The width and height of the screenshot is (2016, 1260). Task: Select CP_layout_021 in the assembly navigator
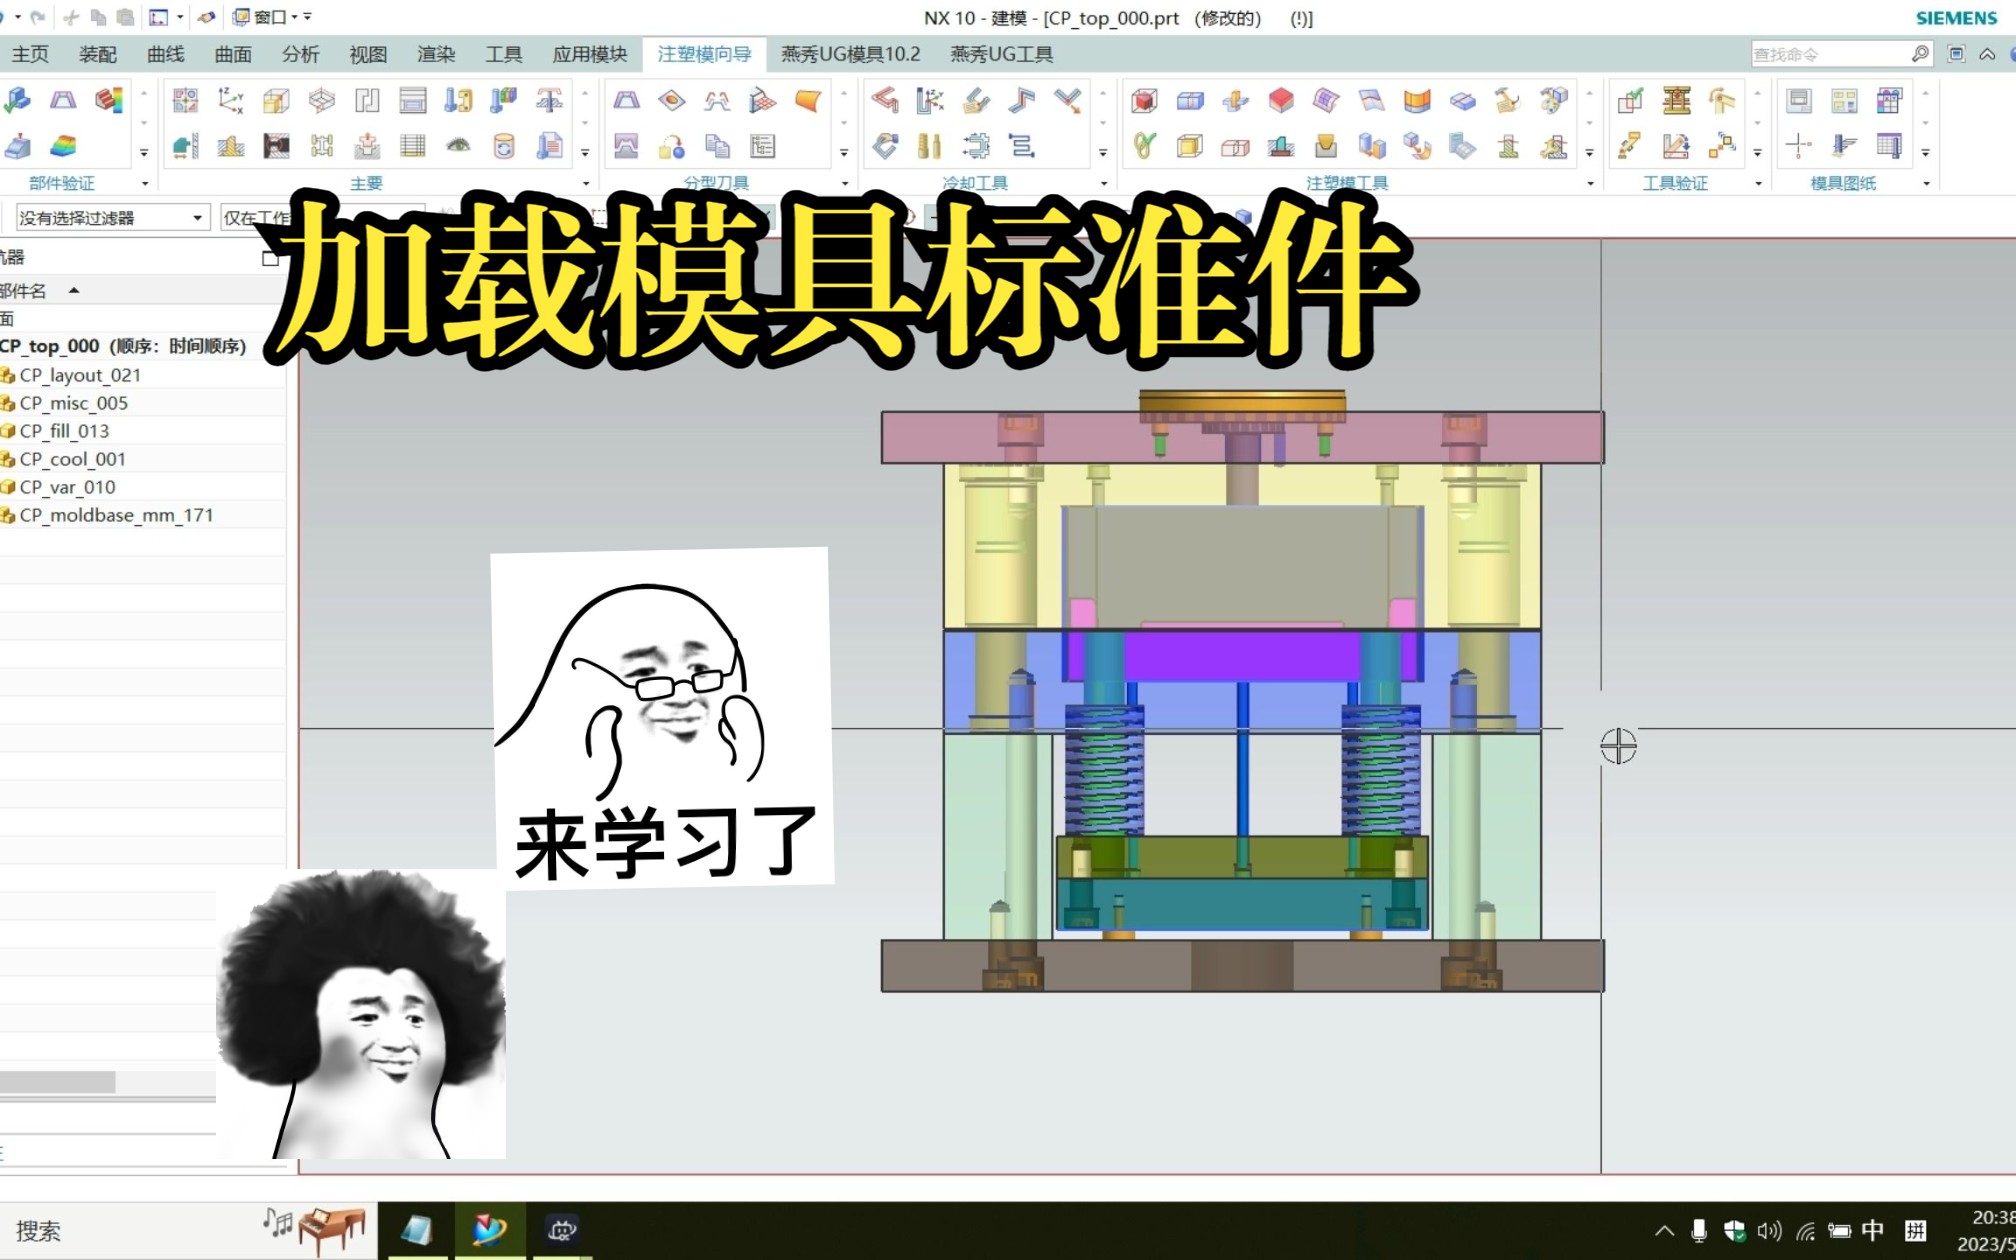point(80,375)
